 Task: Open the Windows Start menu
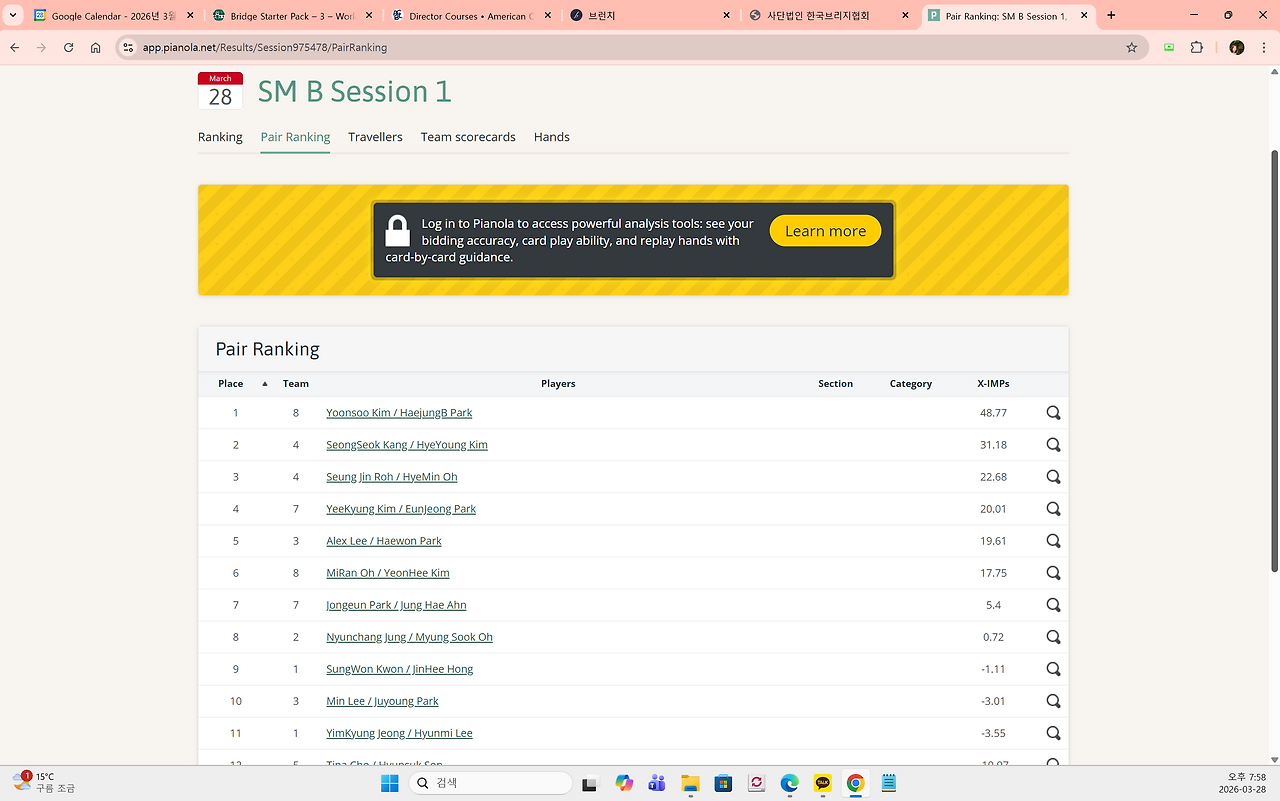point(389,783)
